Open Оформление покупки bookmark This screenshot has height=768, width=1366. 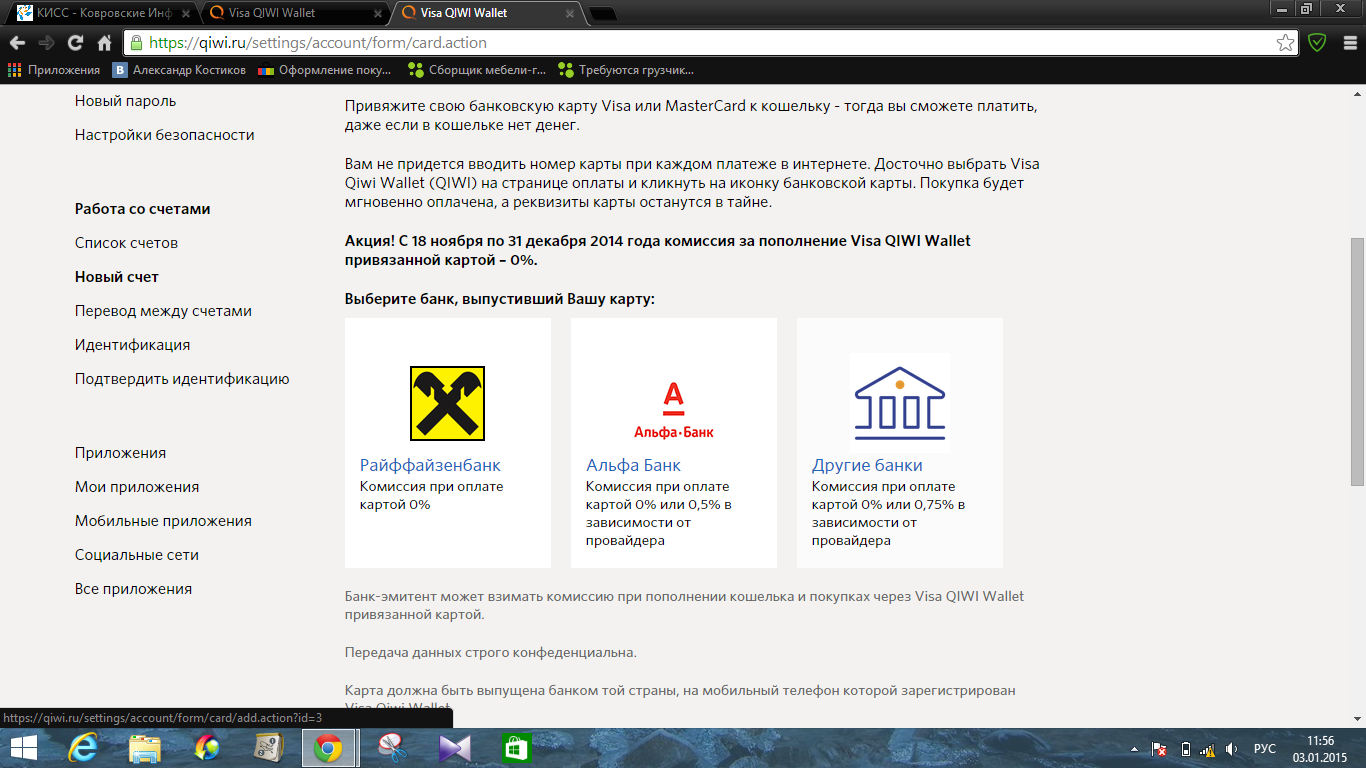[x=325, y=70]
